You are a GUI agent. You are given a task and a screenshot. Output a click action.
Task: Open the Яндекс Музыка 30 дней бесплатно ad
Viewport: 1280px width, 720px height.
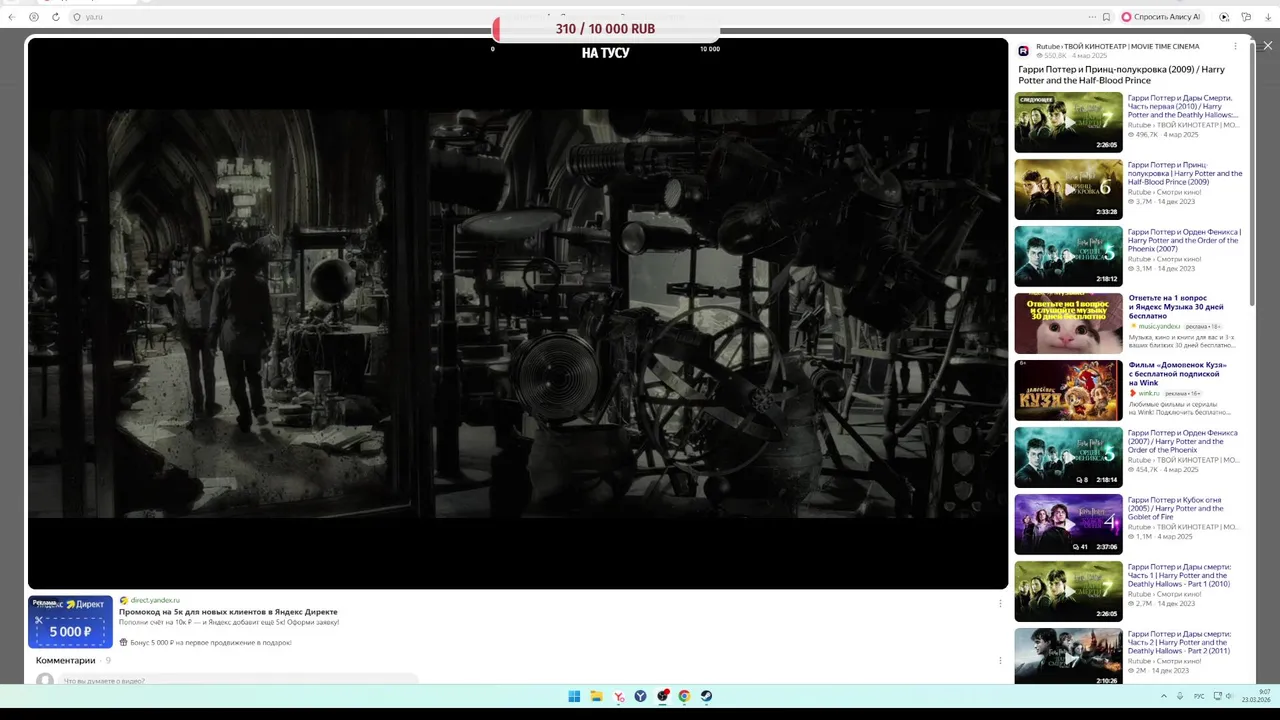click(1176, 307)
